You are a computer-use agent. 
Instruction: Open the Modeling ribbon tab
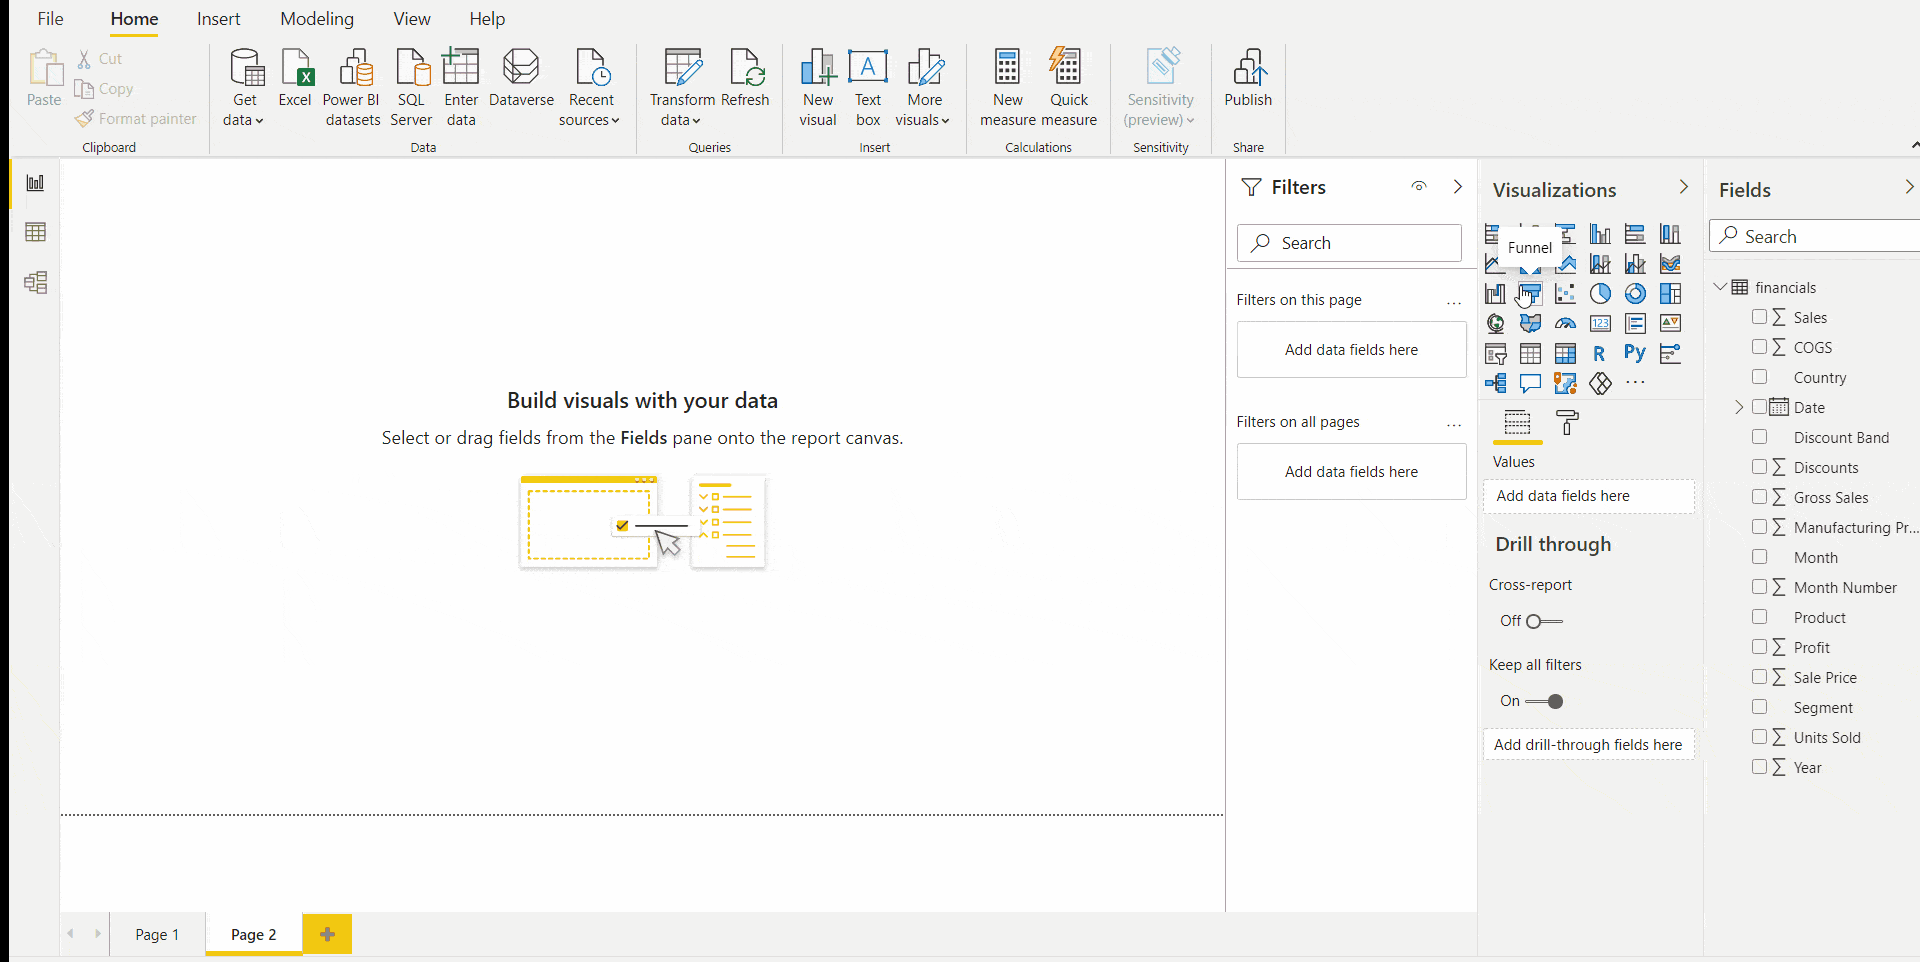(x=317, y=19)
